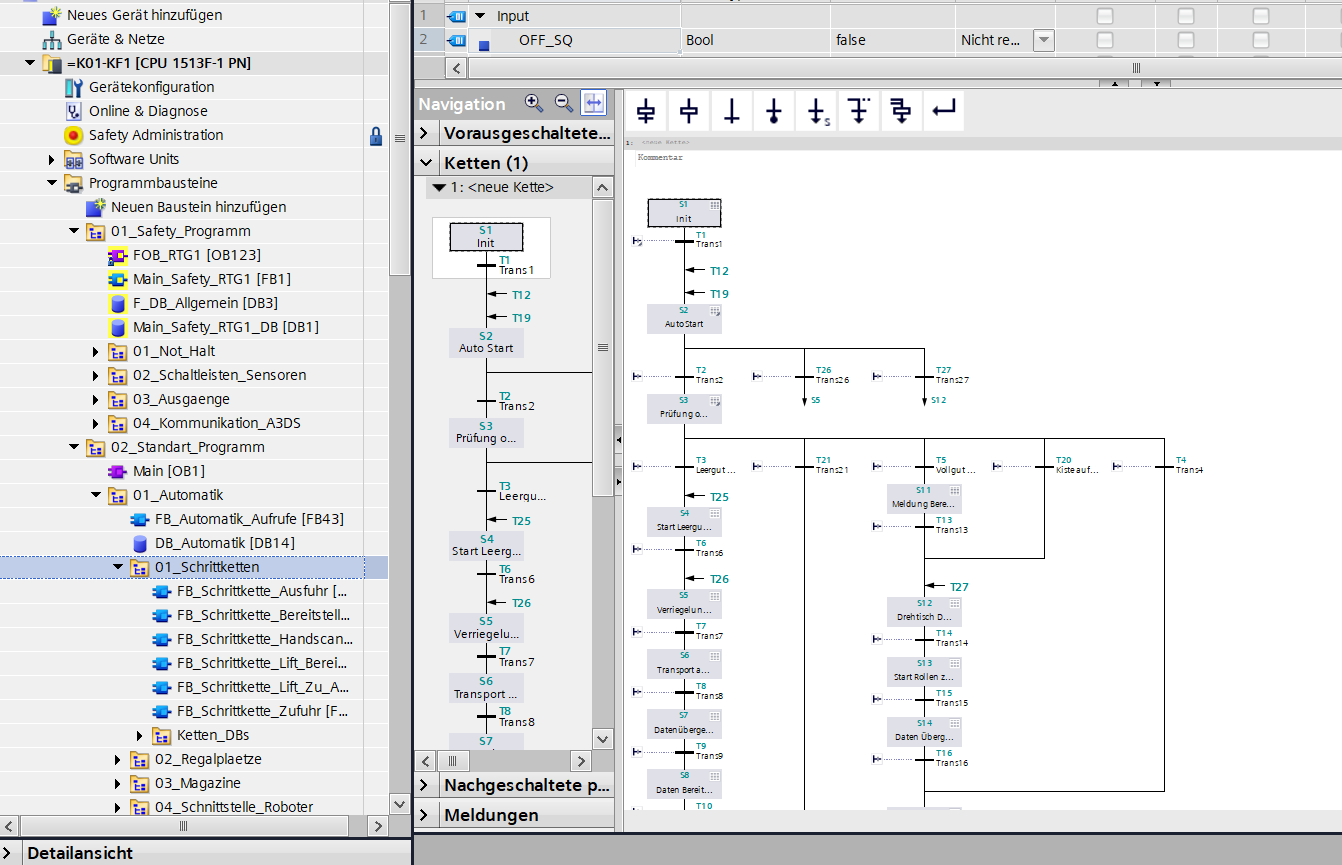Open a simultaneous branch using the toolbar
Viewport: 1342px width, 865px height.
[901, 111]
